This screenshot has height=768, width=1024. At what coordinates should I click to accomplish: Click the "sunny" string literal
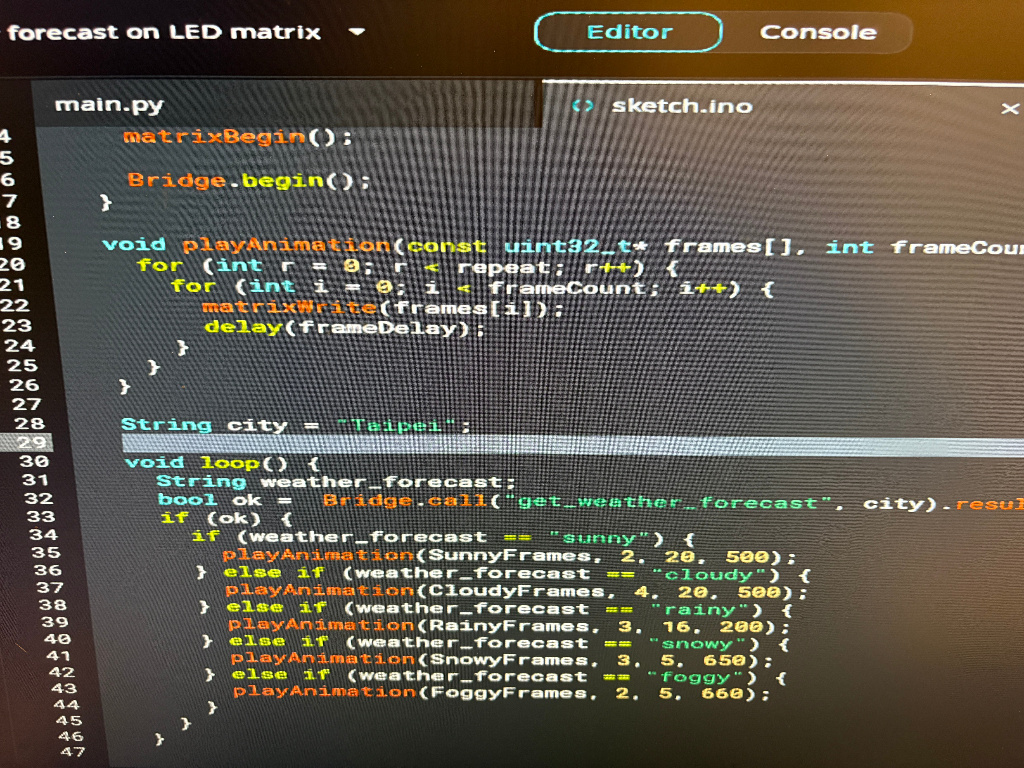coord(599,537)
